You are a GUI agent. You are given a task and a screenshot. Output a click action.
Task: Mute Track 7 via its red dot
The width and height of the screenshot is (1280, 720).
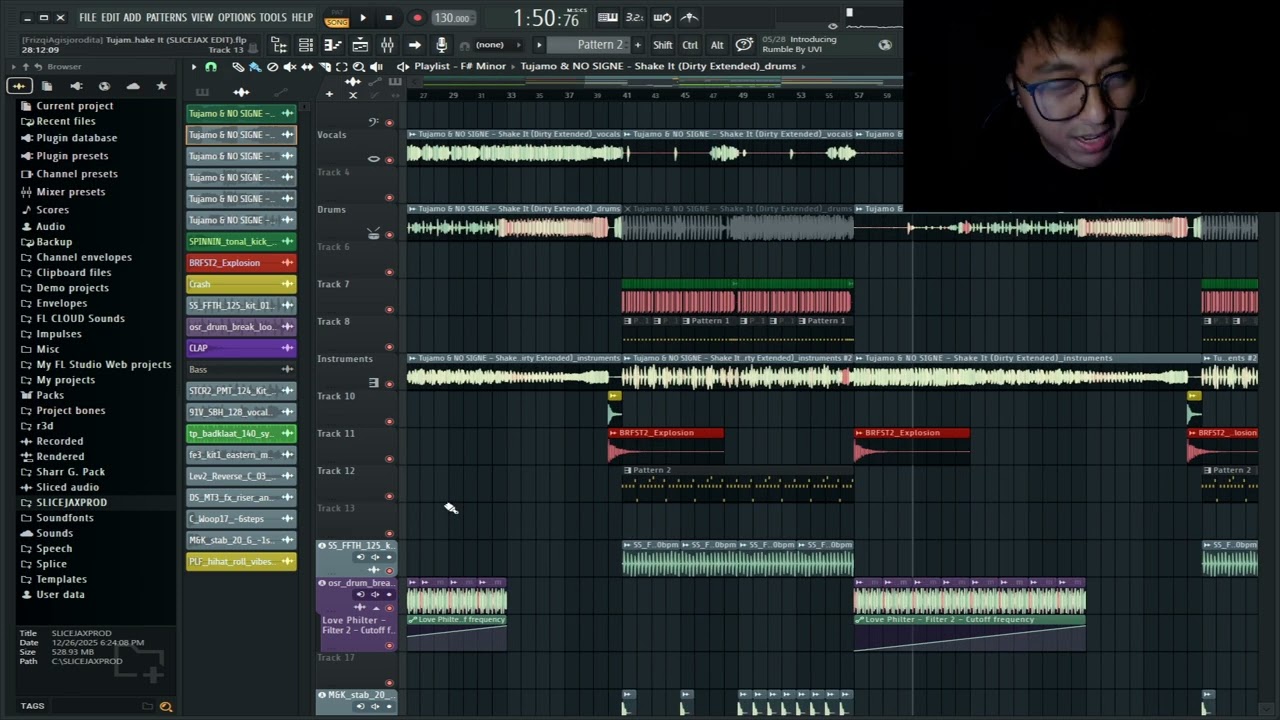point(389,309)
